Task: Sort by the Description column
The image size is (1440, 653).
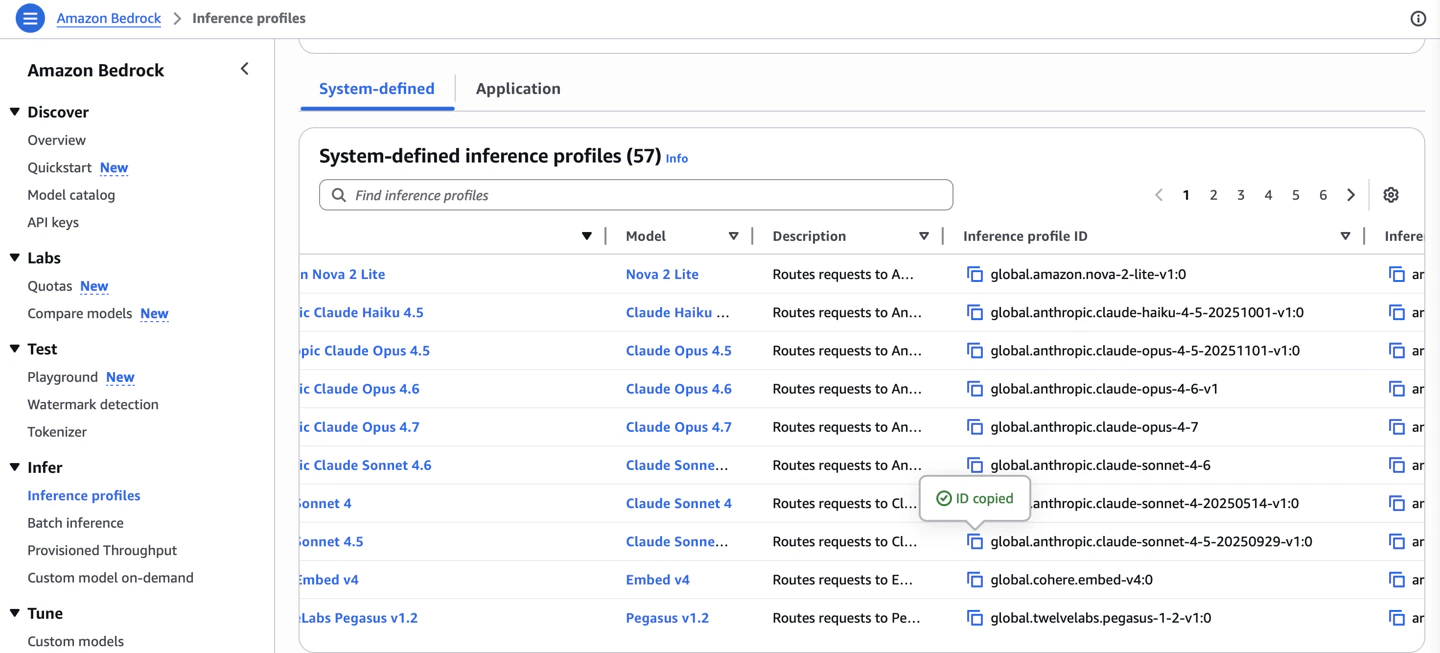Action: (923, 236)
